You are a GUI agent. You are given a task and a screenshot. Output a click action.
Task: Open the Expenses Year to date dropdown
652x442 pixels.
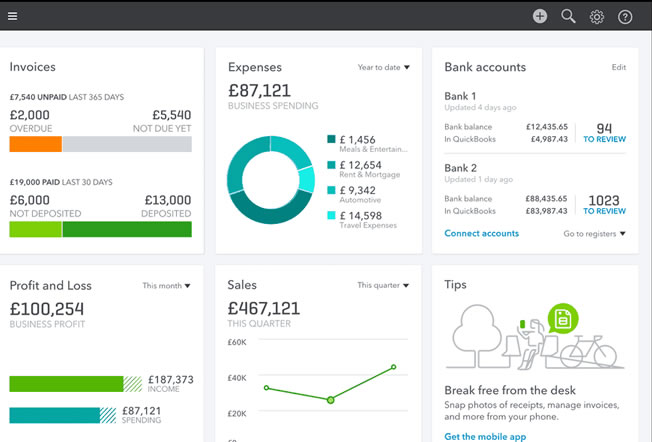tap(383, 67)
